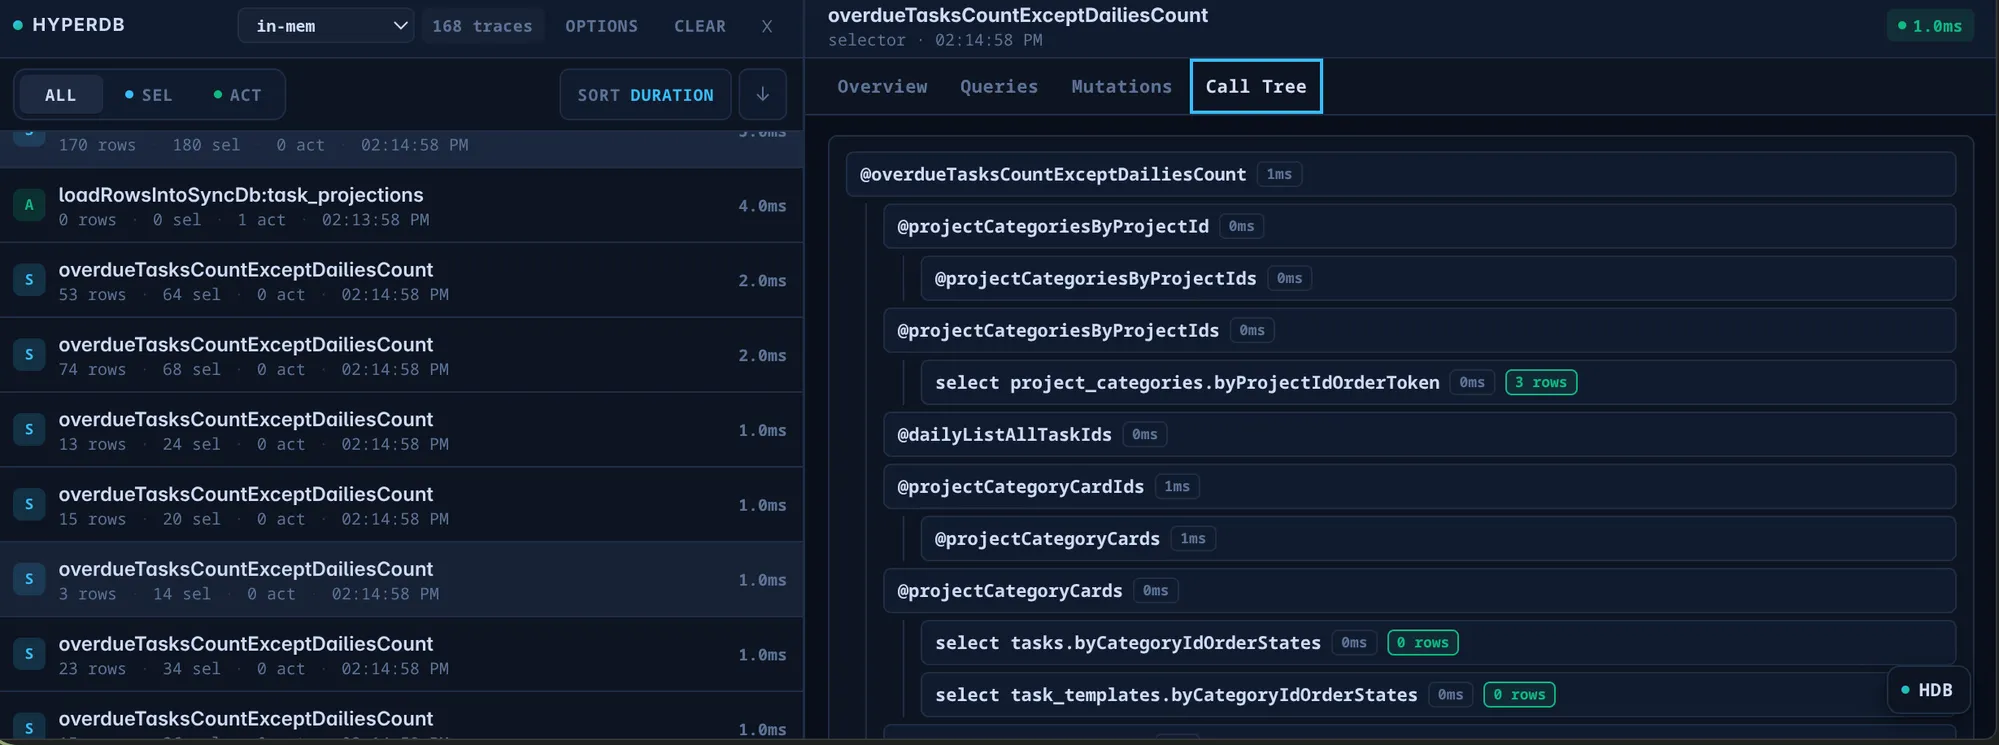Click S badge on 15 rows trace
The image size is (1999, 745).
(29, 504)
